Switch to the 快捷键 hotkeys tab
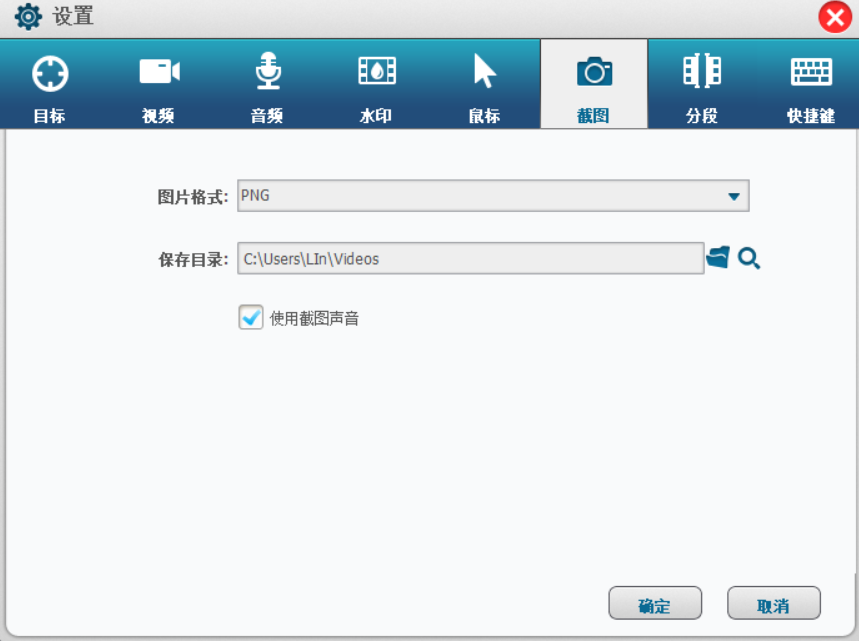 point(811,85)
